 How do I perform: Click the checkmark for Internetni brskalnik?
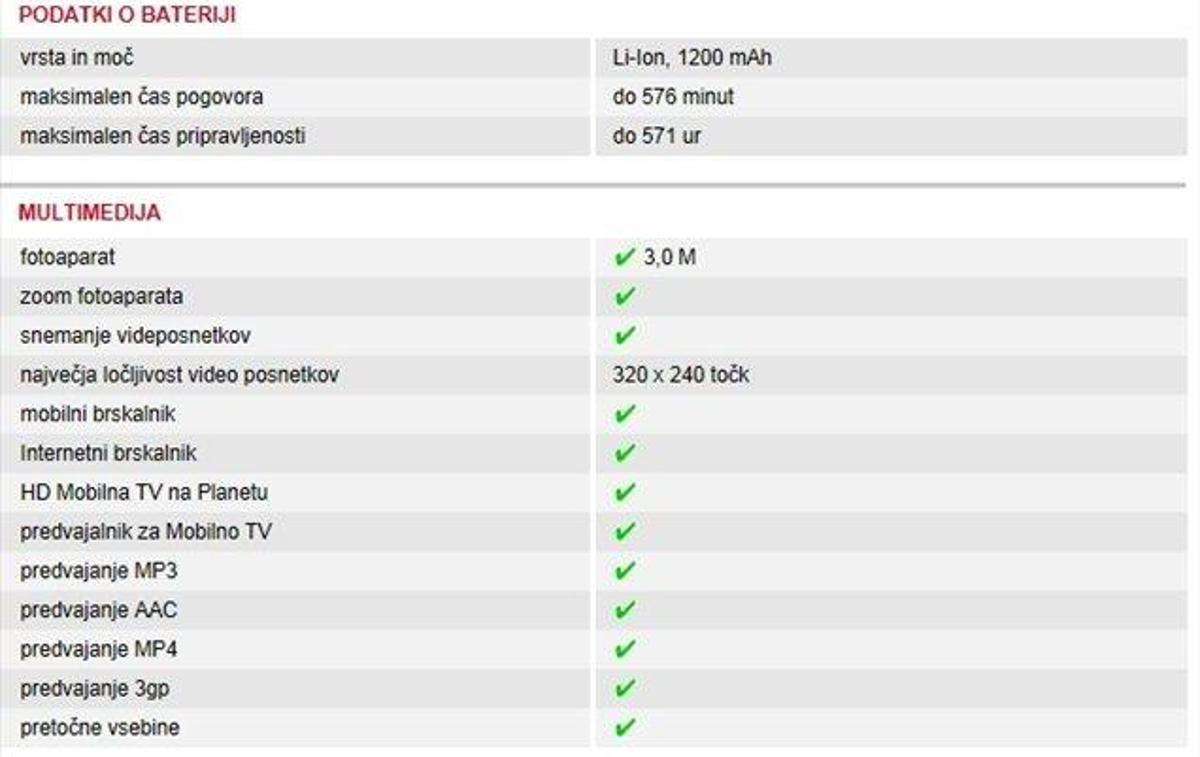pyautogui.click(x=625, y=454)
